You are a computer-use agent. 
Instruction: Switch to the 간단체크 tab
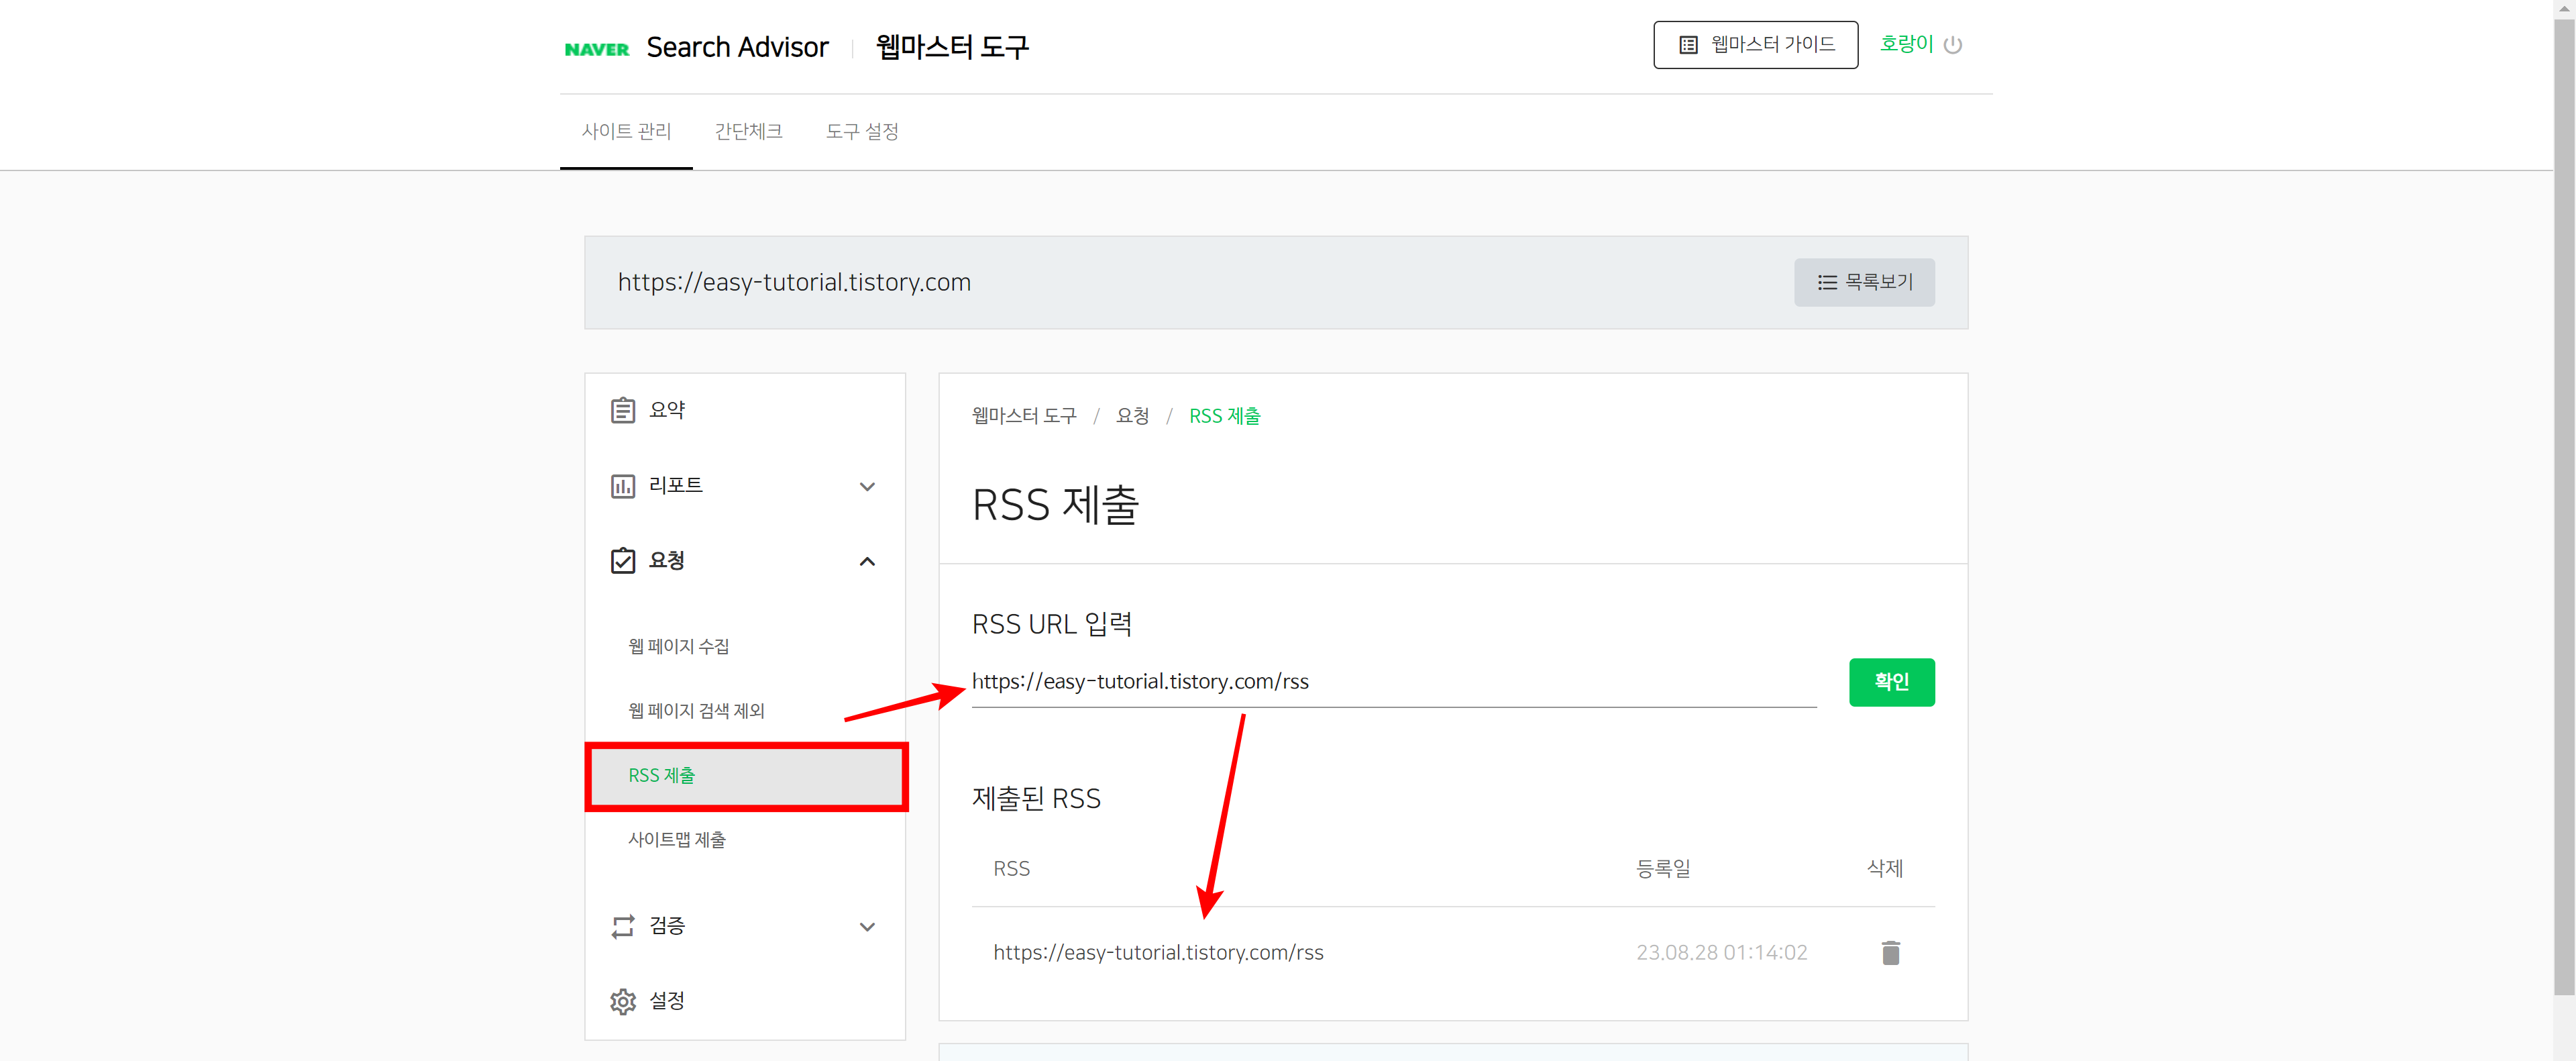pos(749,131)
